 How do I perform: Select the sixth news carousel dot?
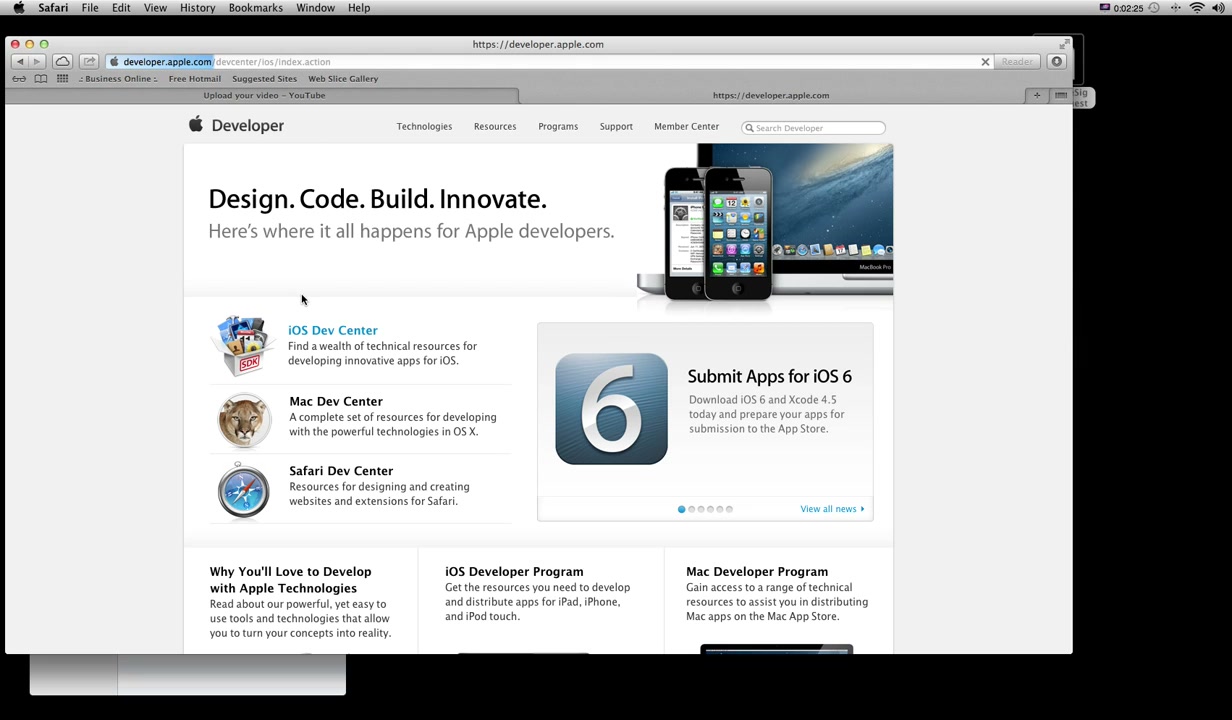point(729,510)
